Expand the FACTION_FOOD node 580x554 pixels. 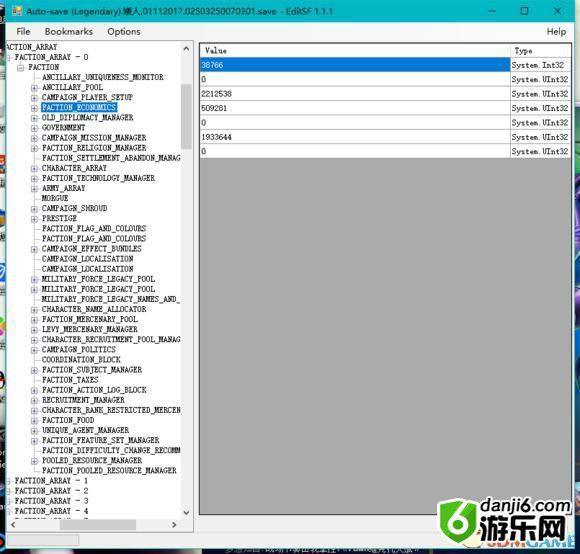(x=34, y=421)
